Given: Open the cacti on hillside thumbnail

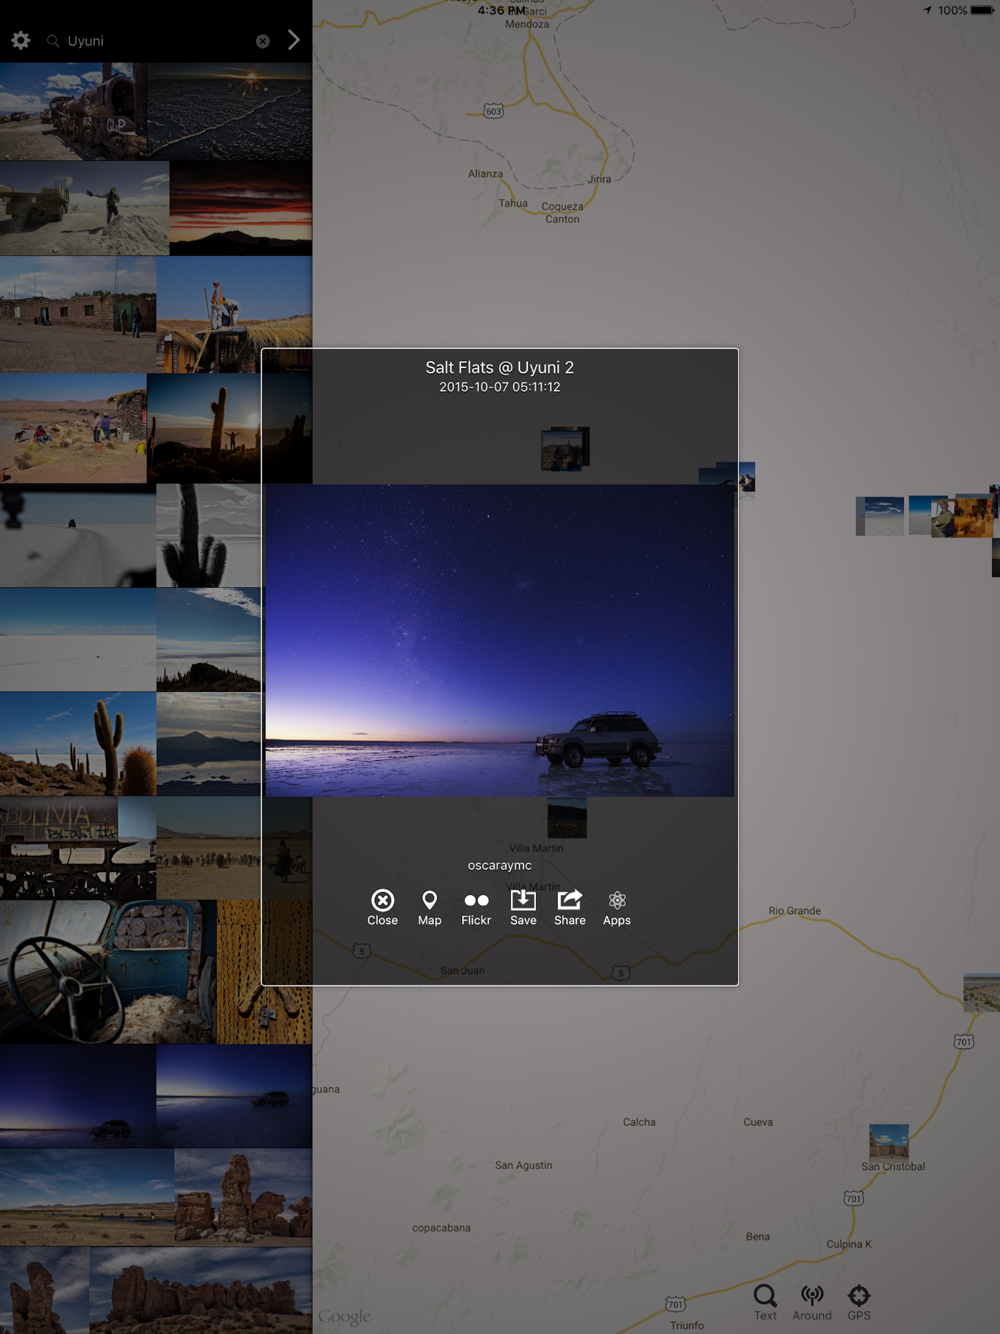Looking at the screenshot, I should pyautogui.click(x=78, y=744).
